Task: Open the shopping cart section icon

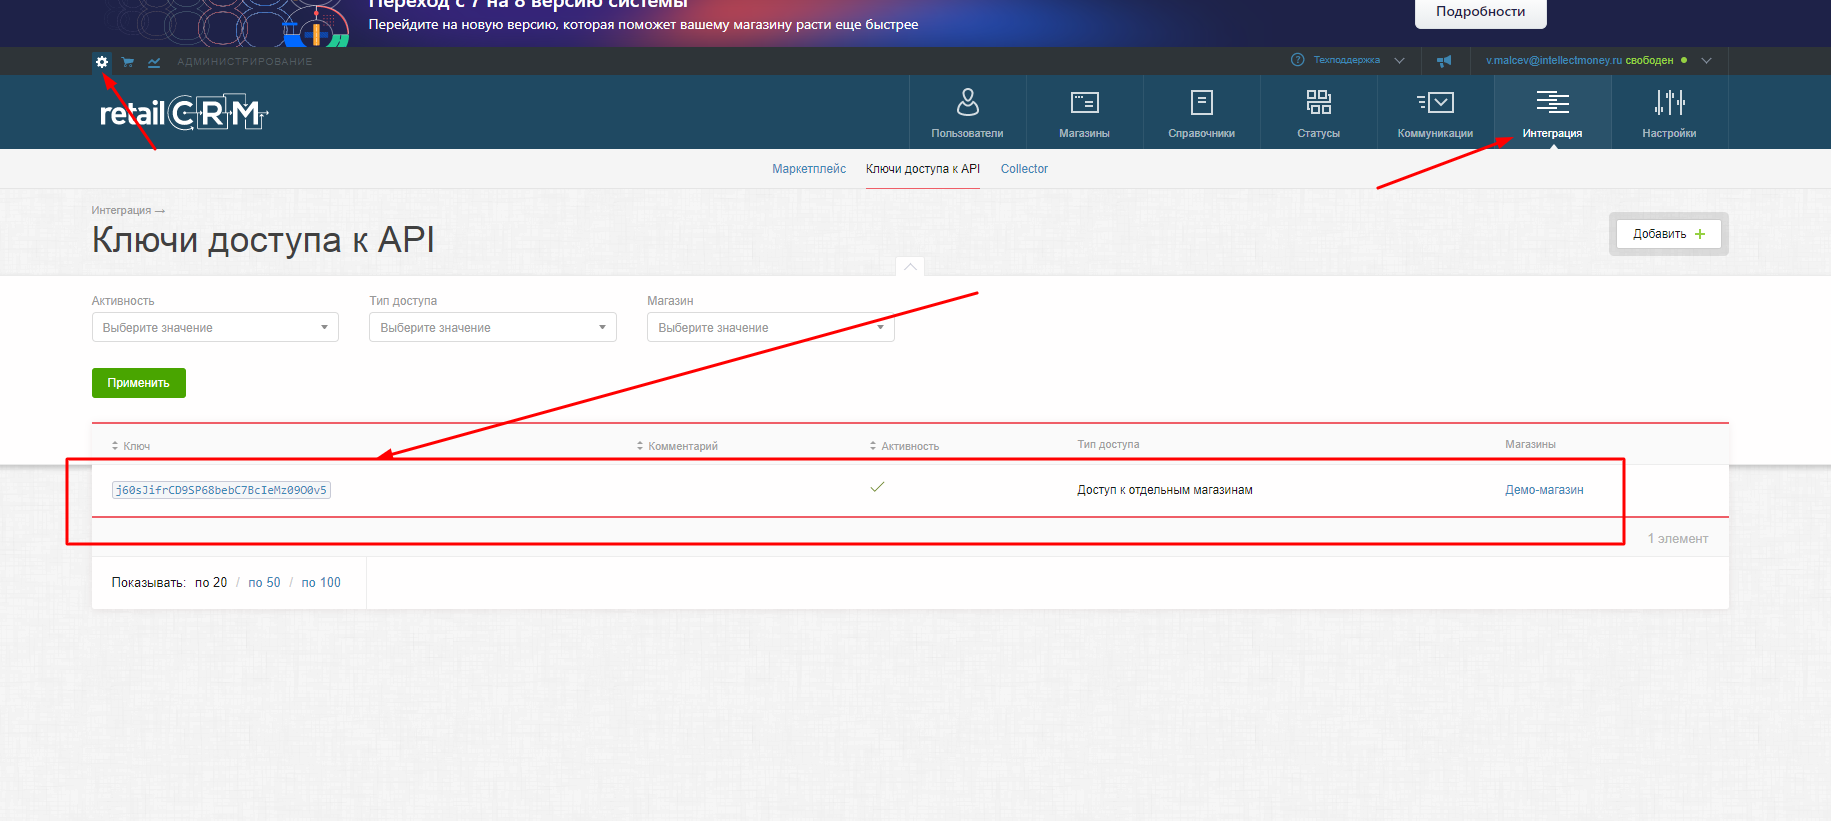Action: (128, 62)
